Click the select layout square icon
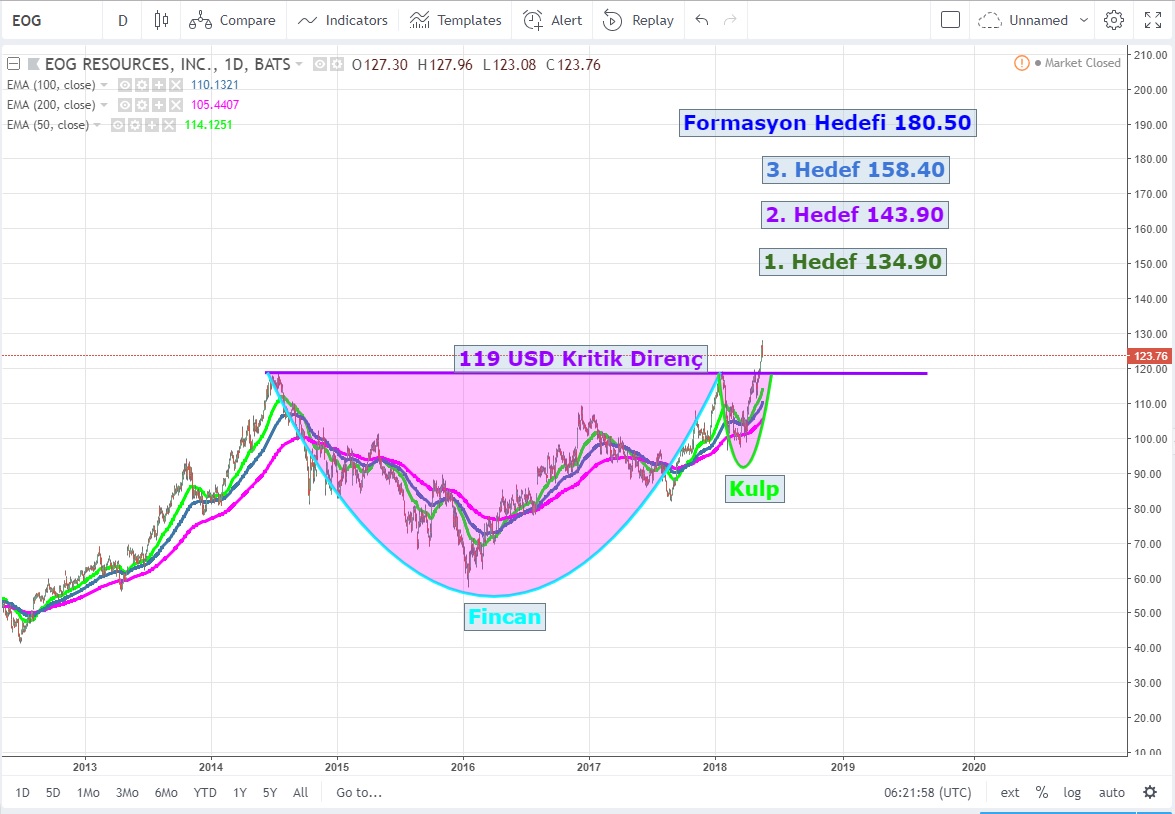The image size is (1175, 814). 950,20
